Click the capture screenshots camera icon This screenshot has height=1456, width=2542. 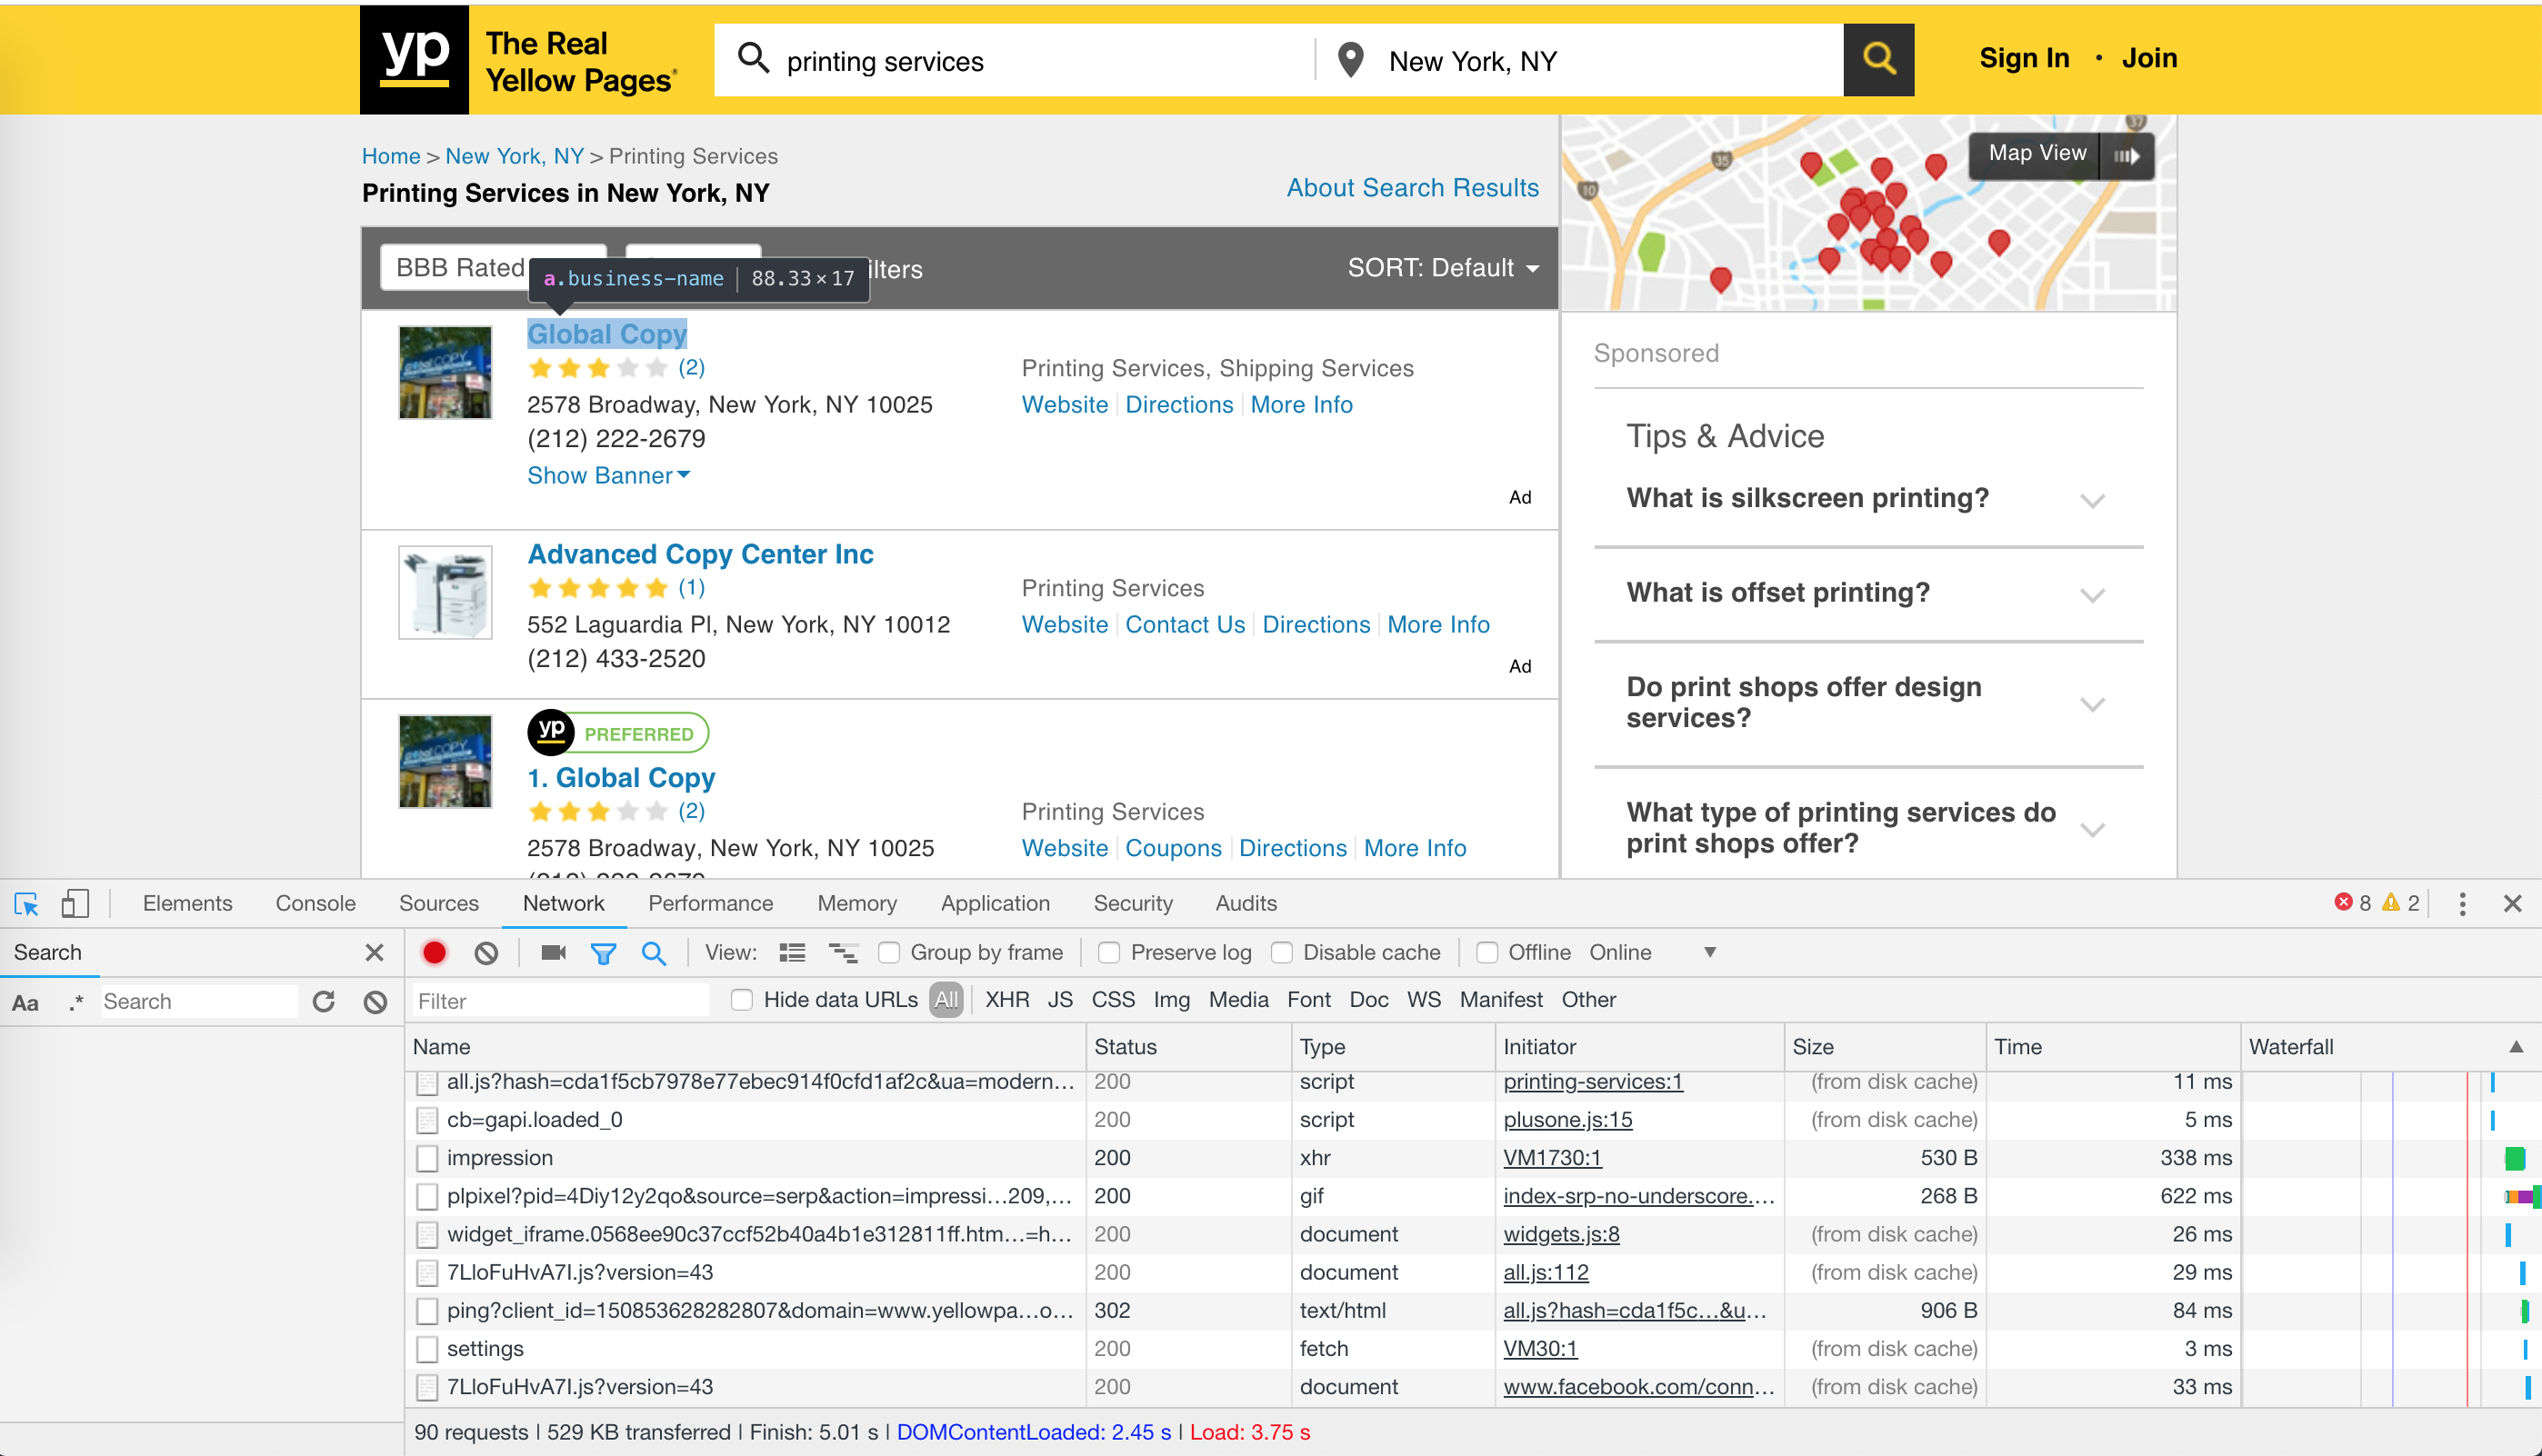point(553,953)
